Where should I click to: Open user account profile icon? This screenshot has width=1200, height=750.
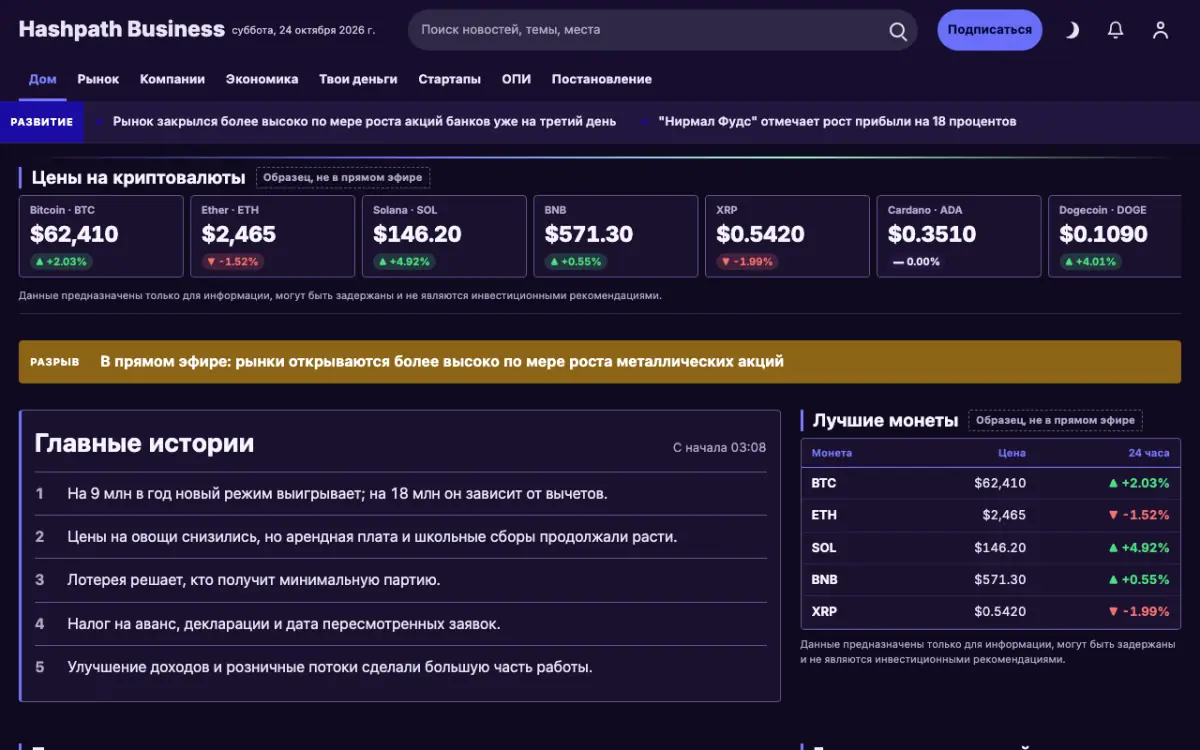point(1160,30)
